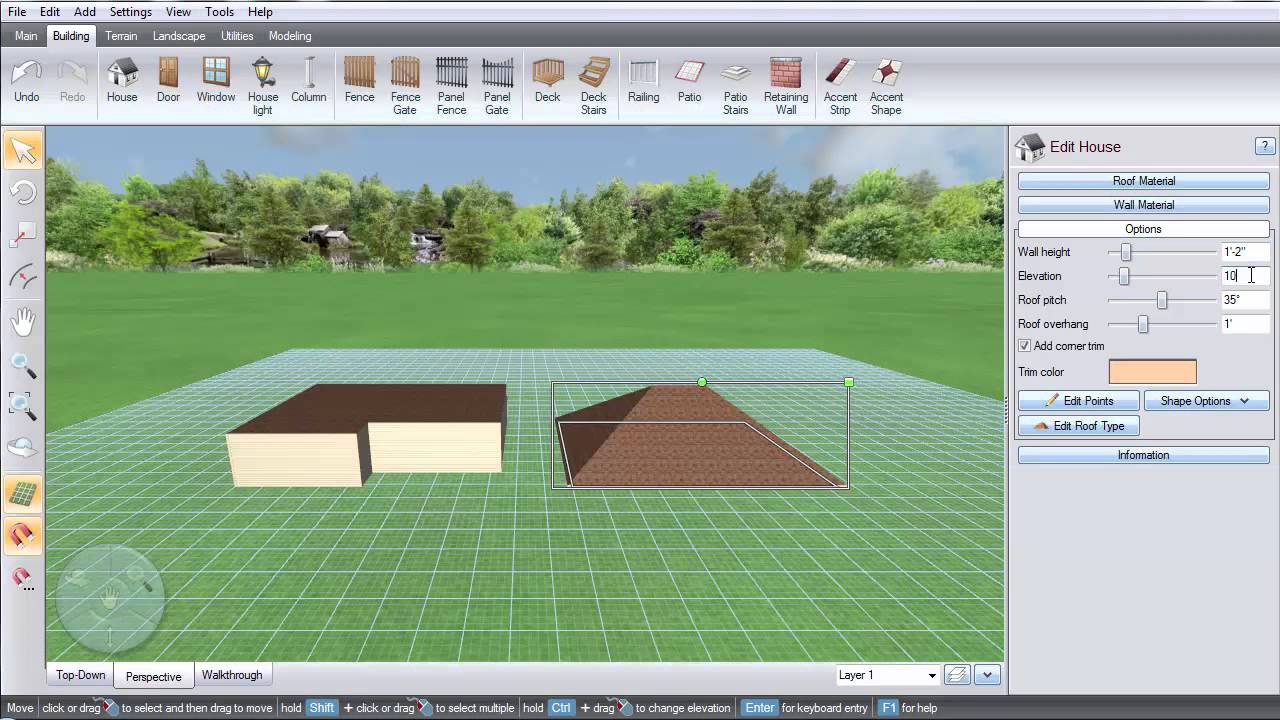The height and width of the screenshot is (720, 1280).
Task: Click the Edit Points button
Action: pos(1079,401)
